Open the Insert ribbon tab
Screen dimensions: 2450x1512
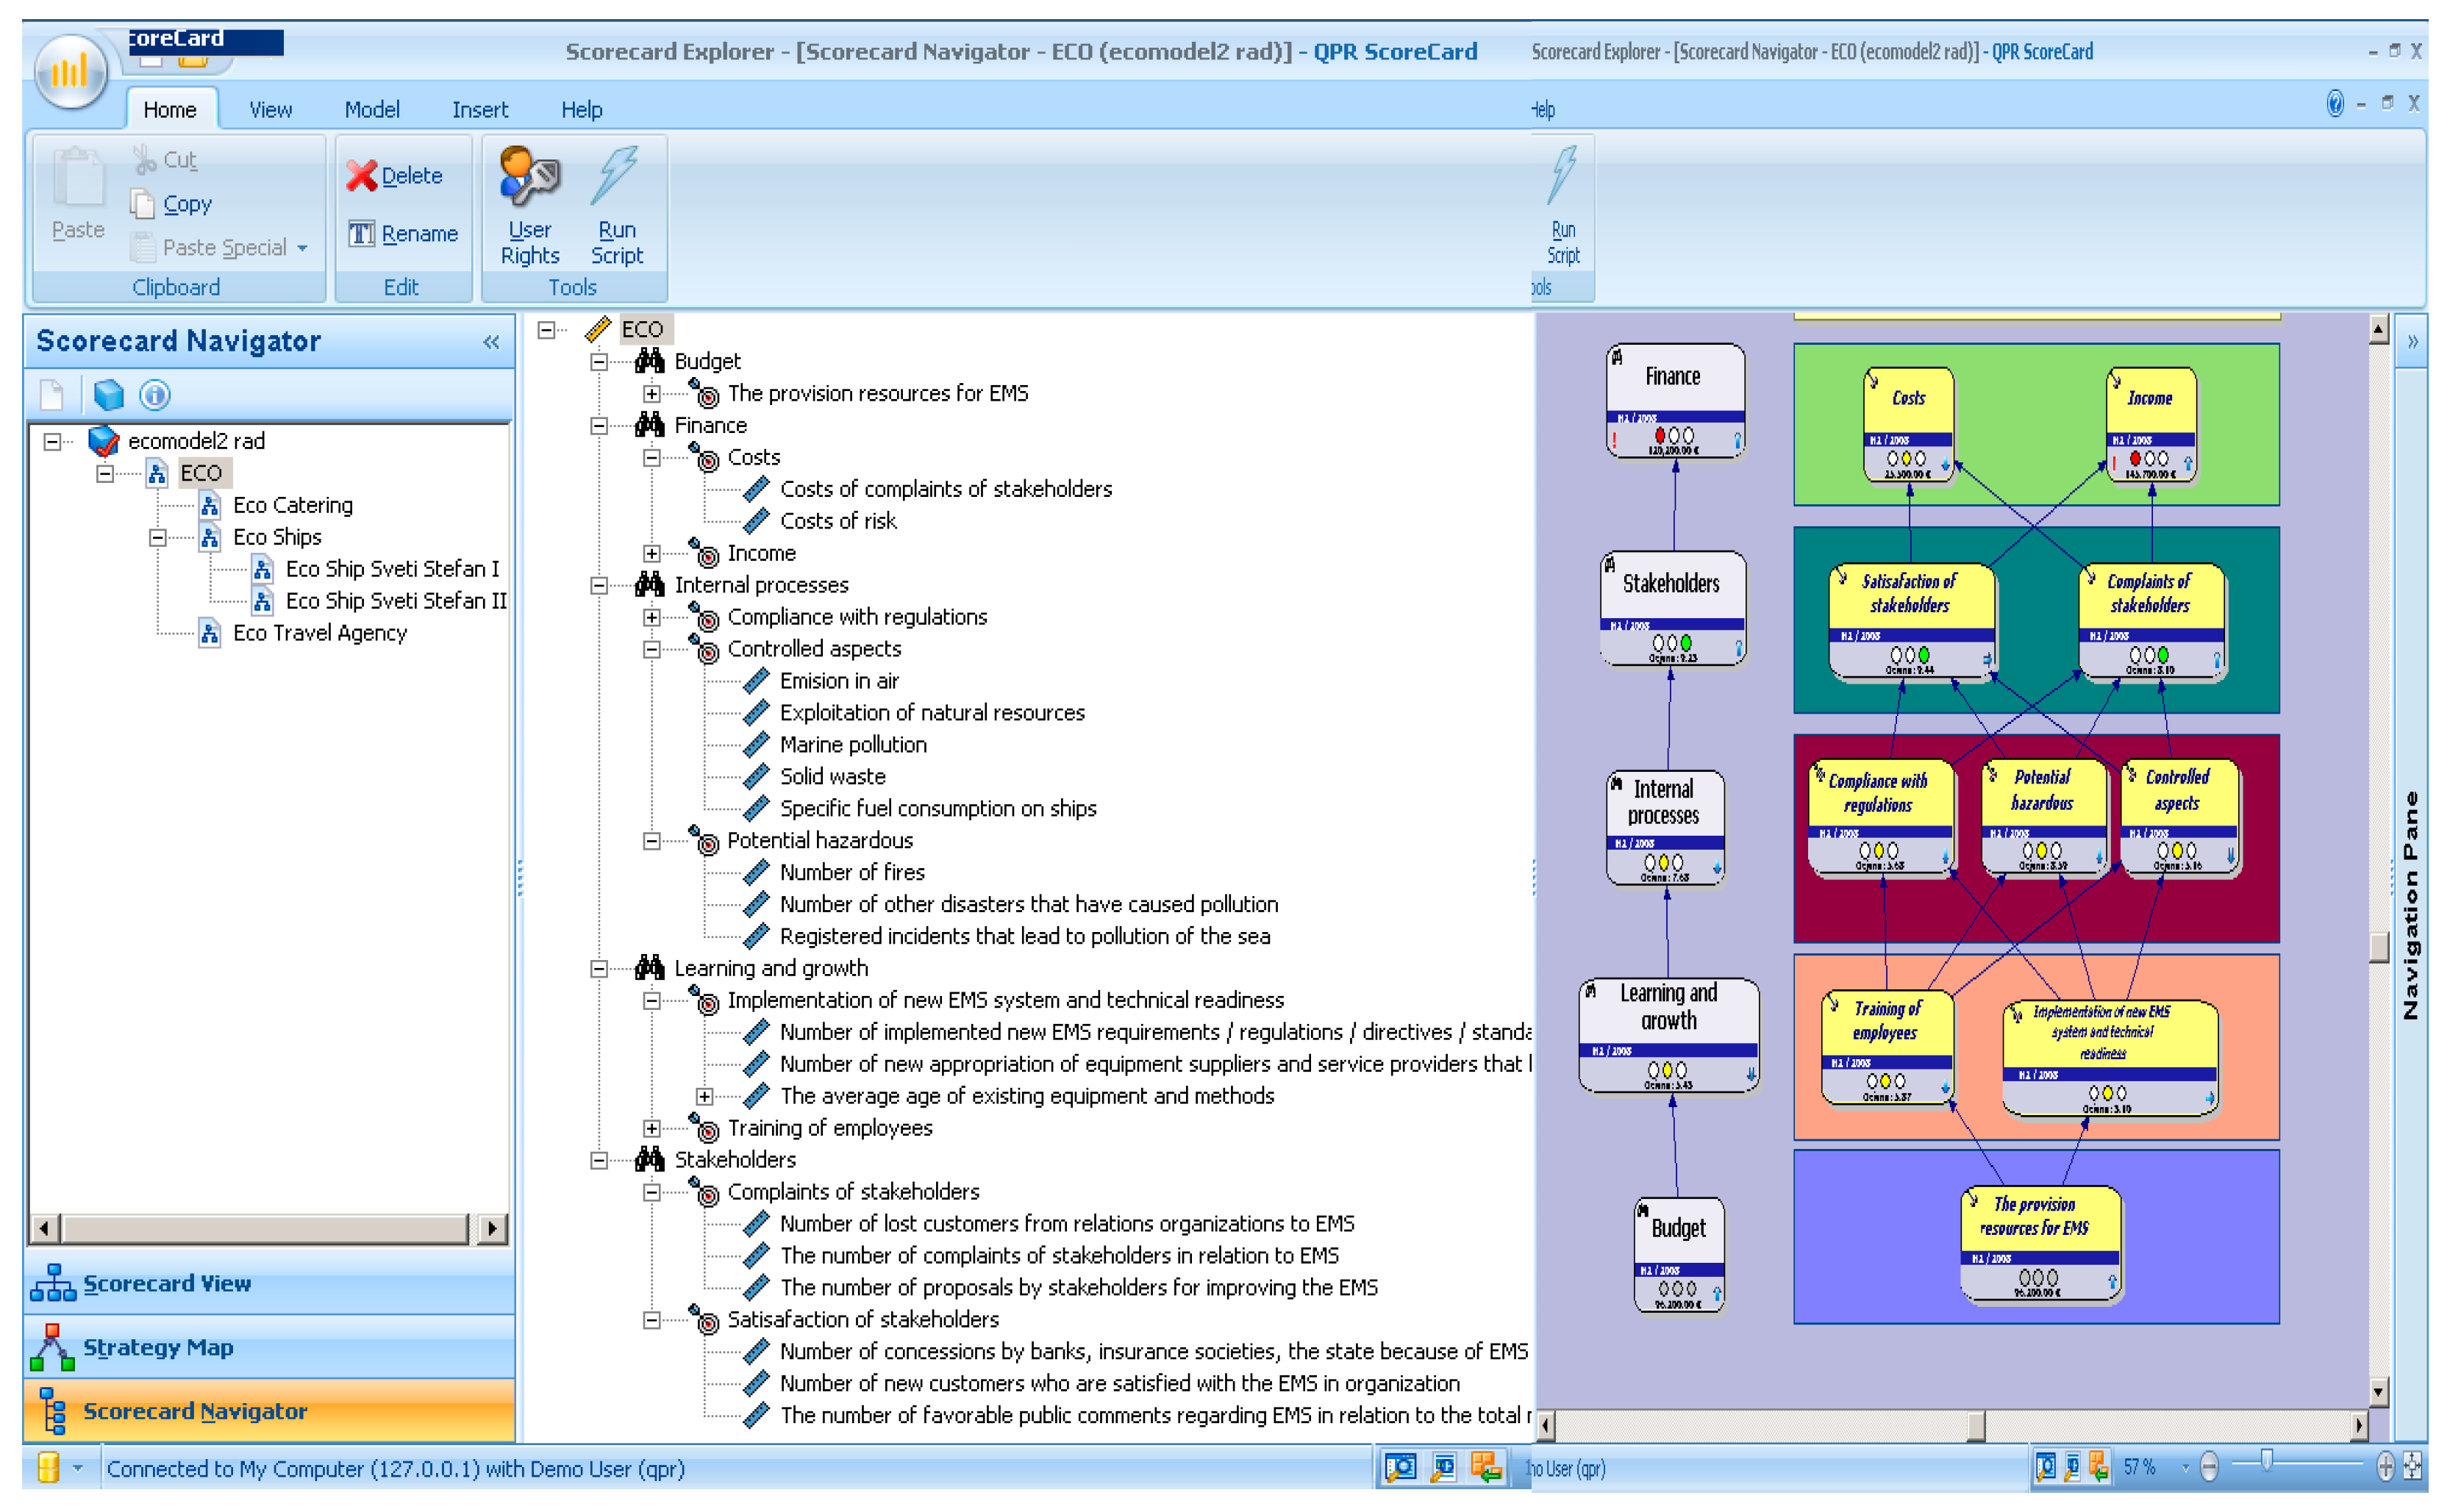(480, 110)
